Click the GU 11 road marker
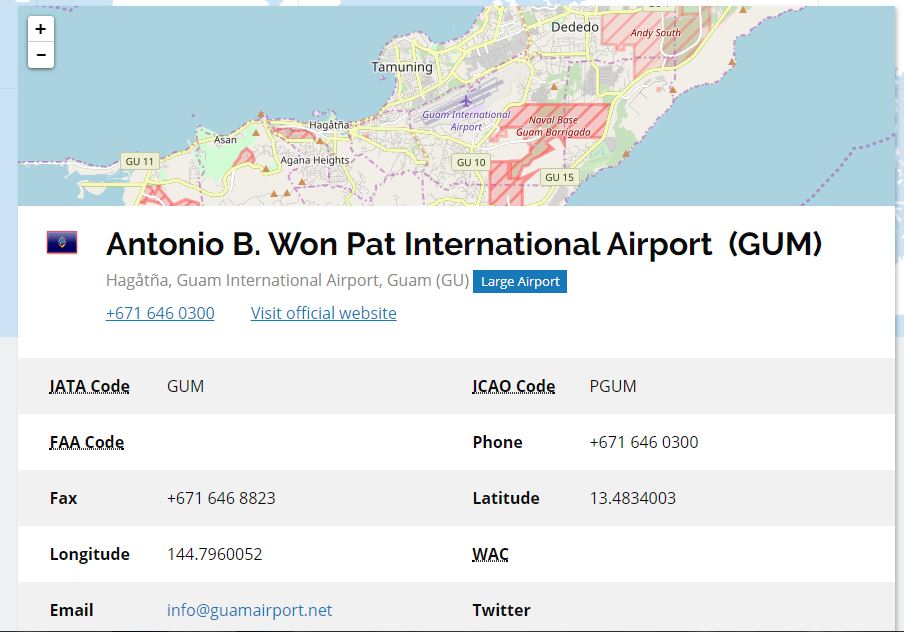The height and width of the screenshot is (632, 904). point(140,161)
